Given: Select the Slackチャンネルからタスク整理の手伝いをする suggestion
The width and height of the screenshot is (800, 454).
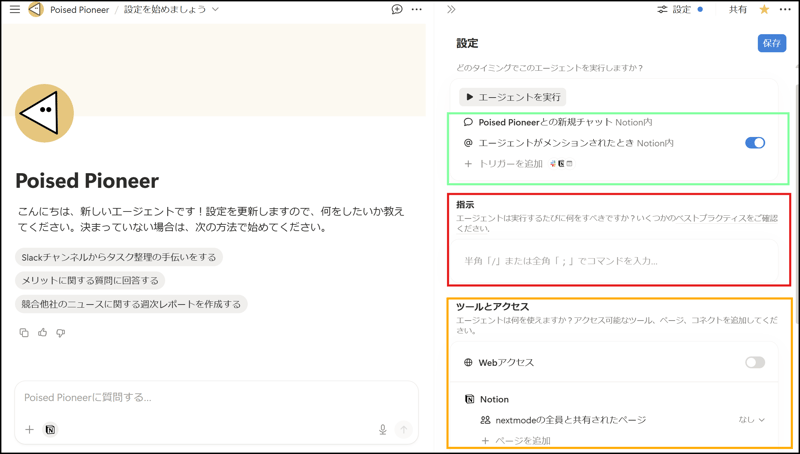Looking at the screenshot, I should point(119,257).
